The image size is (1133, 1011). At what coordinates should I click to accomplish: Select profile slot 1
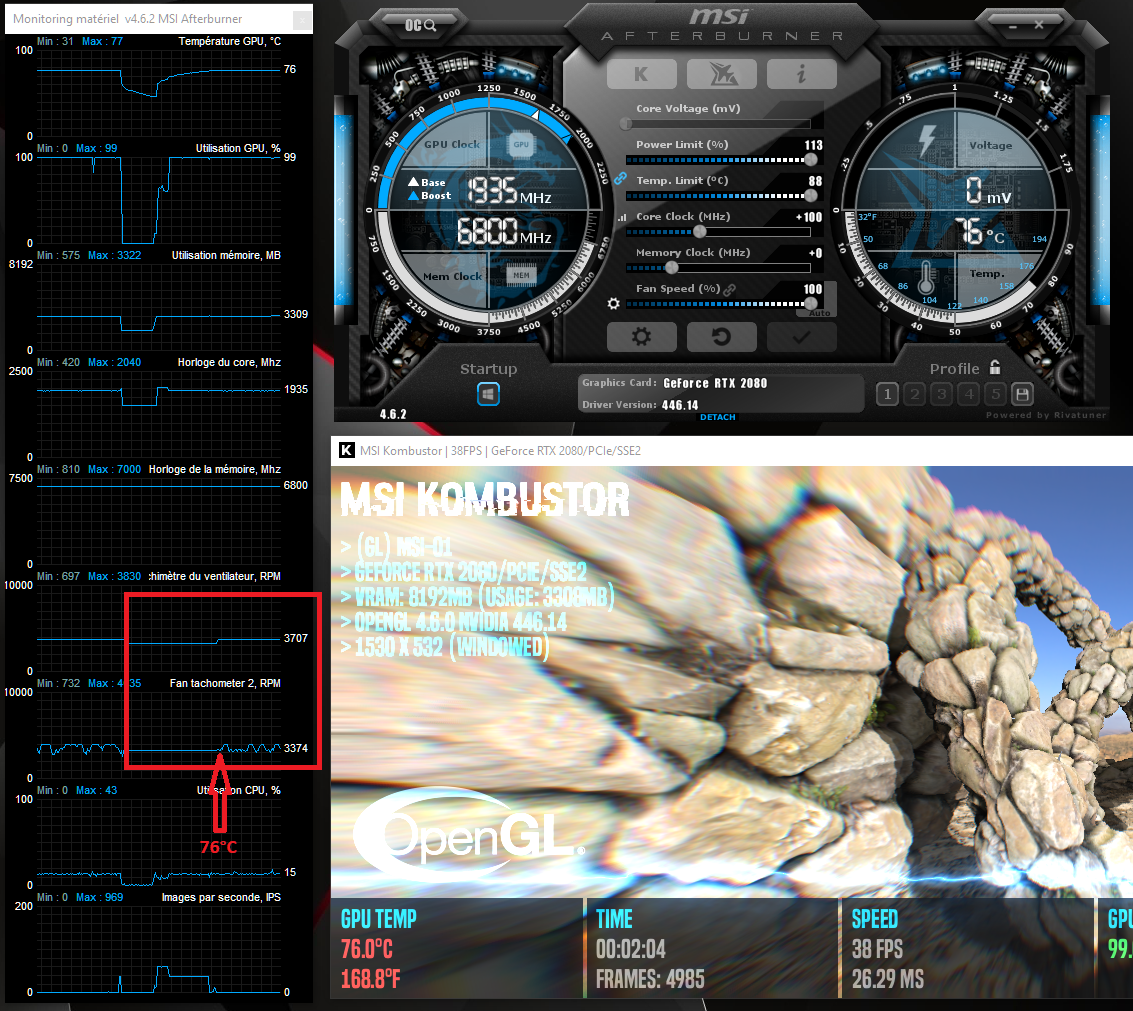point(887,394)
